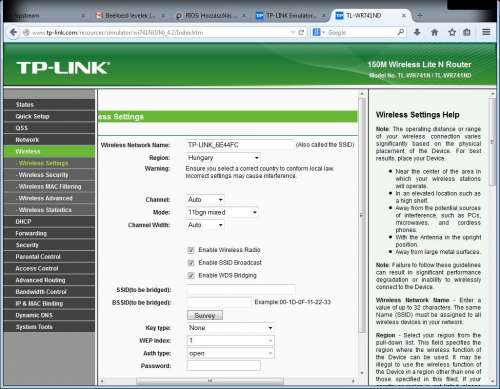Click the search magnifier icon
The height and width of the screenshot is (389, 500).
pyautogui.click(x=401, y=32)
